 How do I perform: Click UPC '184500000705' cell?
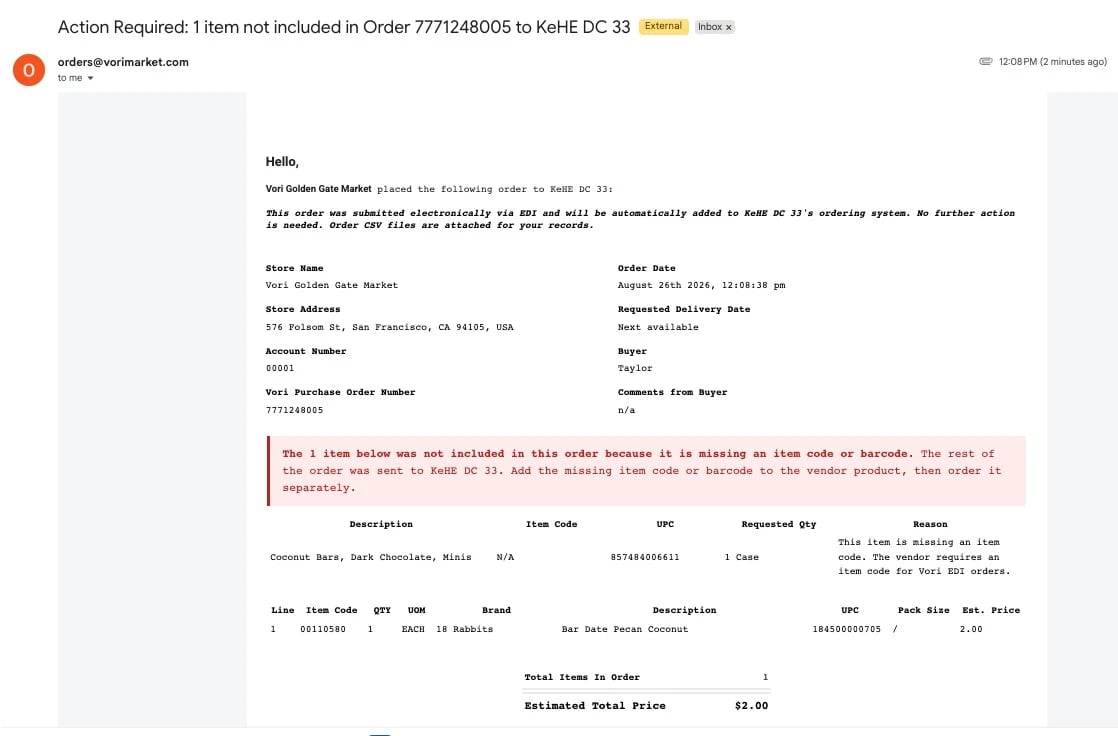[847, 629]
